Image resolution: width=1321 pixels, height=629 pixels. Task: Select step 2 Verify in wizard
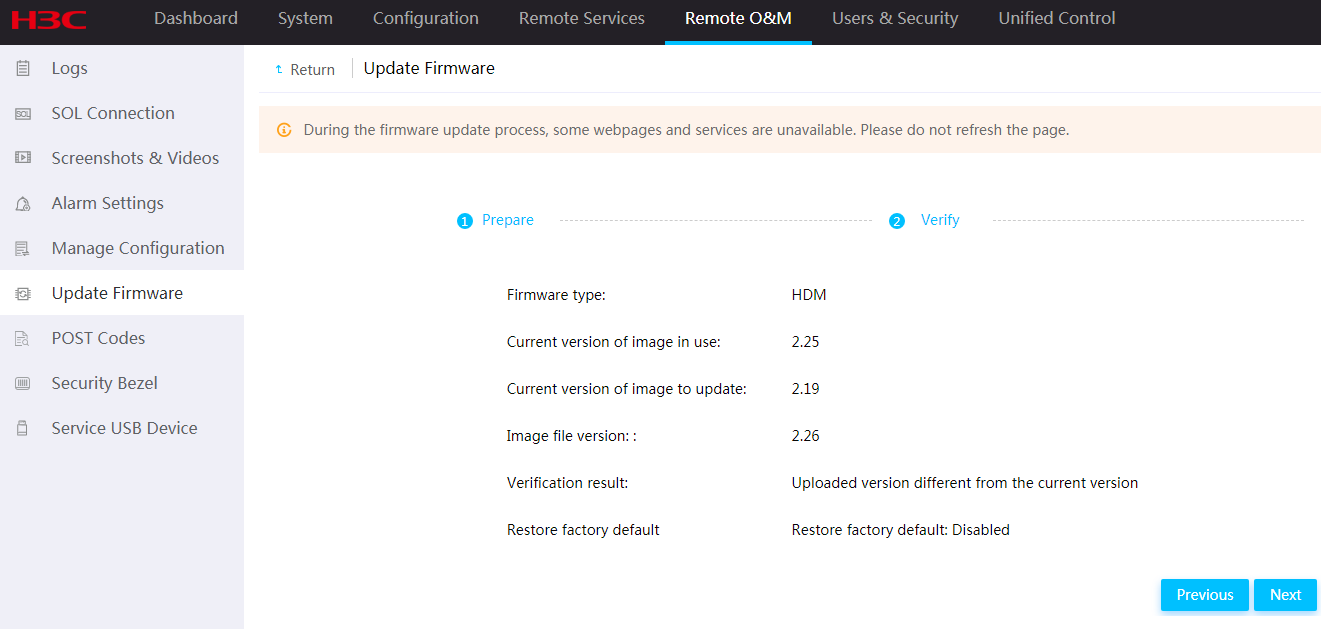924,220
